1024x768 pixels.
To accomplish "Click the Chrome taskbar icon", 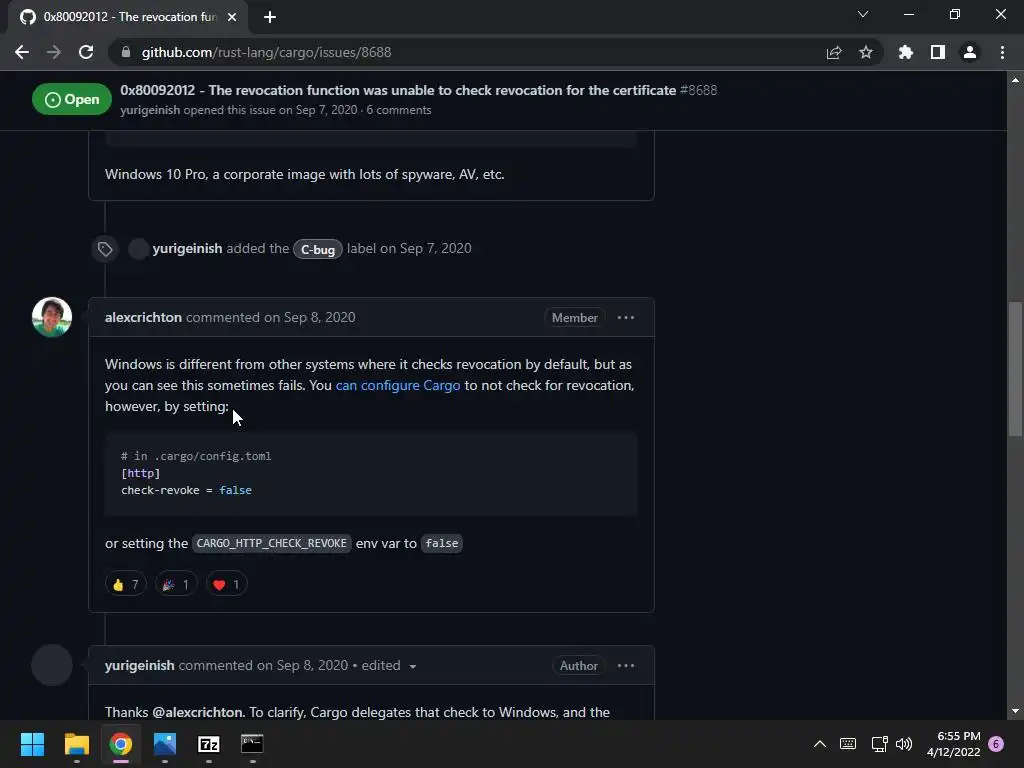I will [x=121, y=744].
